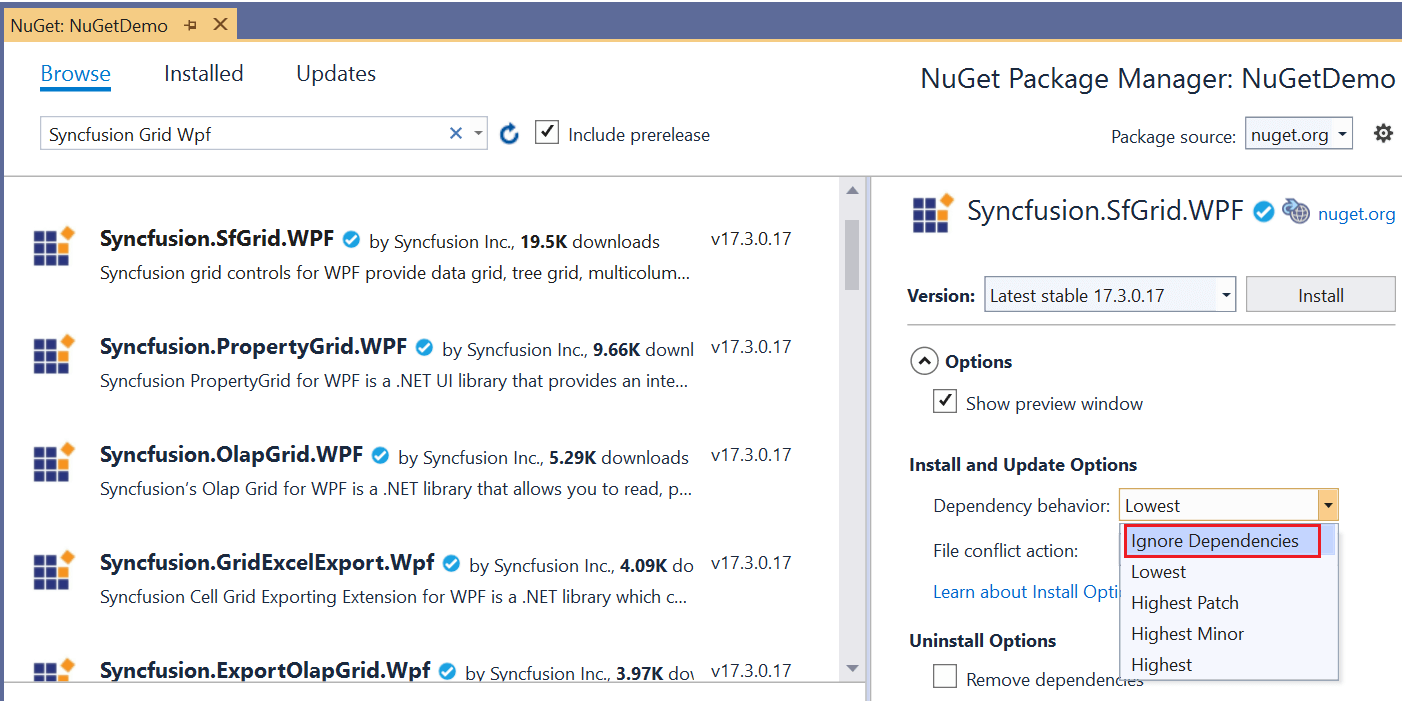
Task: Collapse the Options section
Action: 924,361
